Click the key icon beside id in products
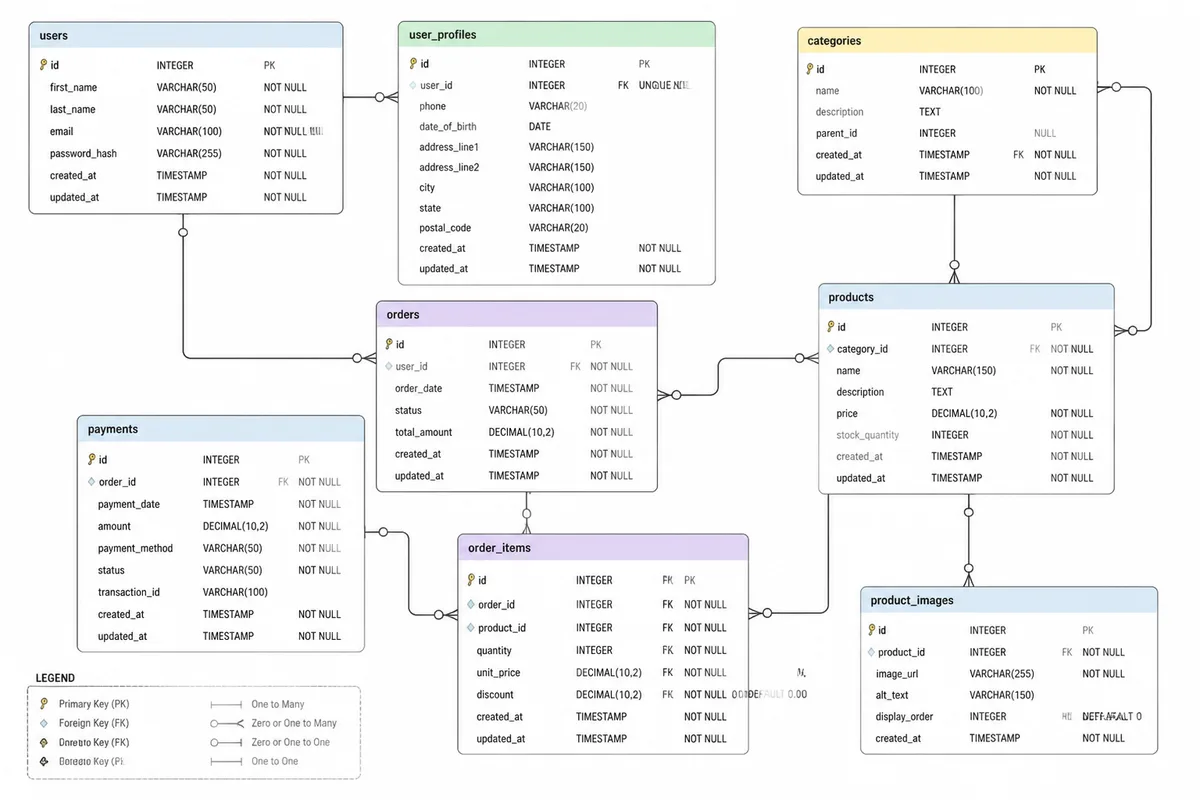The width and height of the screenshot is (1200, 800). (830, 327)
